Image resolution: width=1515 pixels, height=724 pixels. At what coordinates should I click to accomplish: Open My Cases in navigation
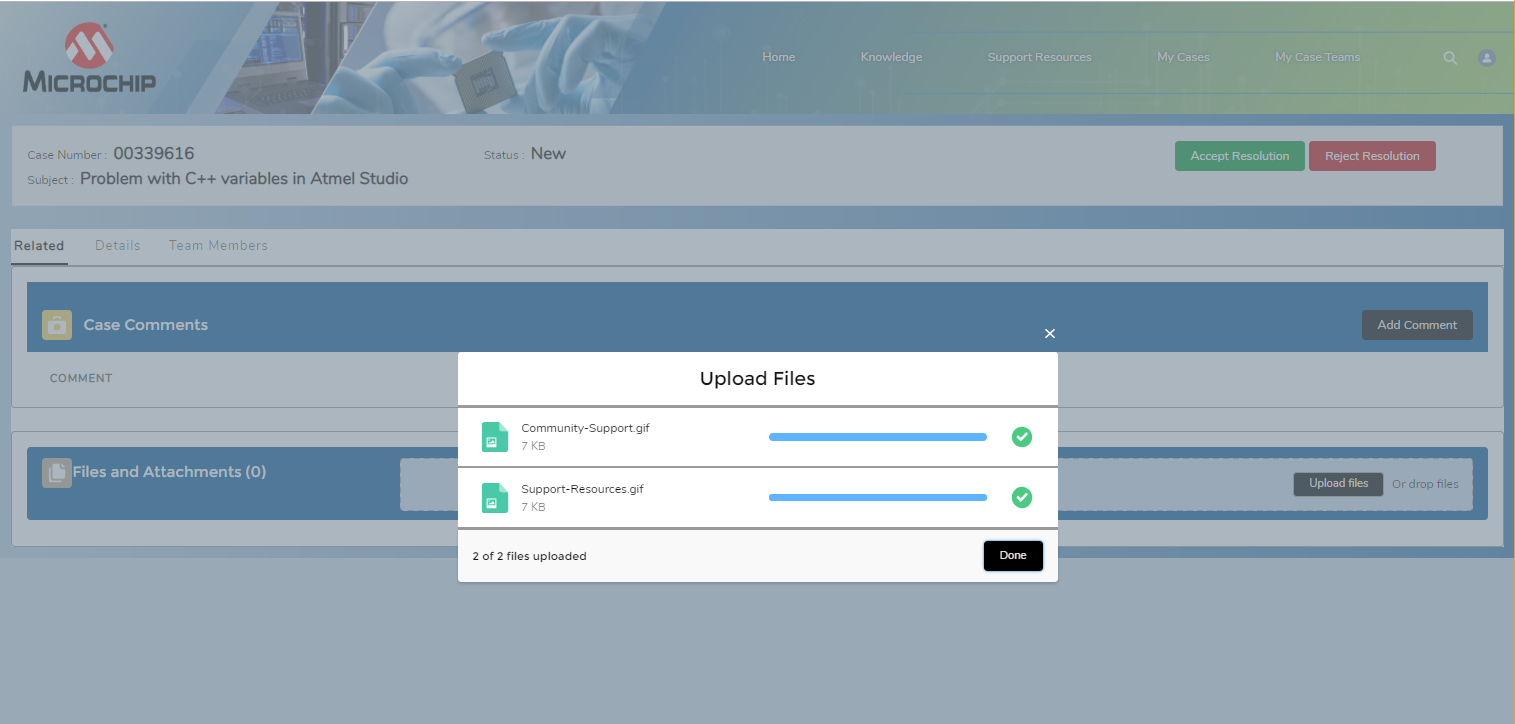[x=1183, y=57]
